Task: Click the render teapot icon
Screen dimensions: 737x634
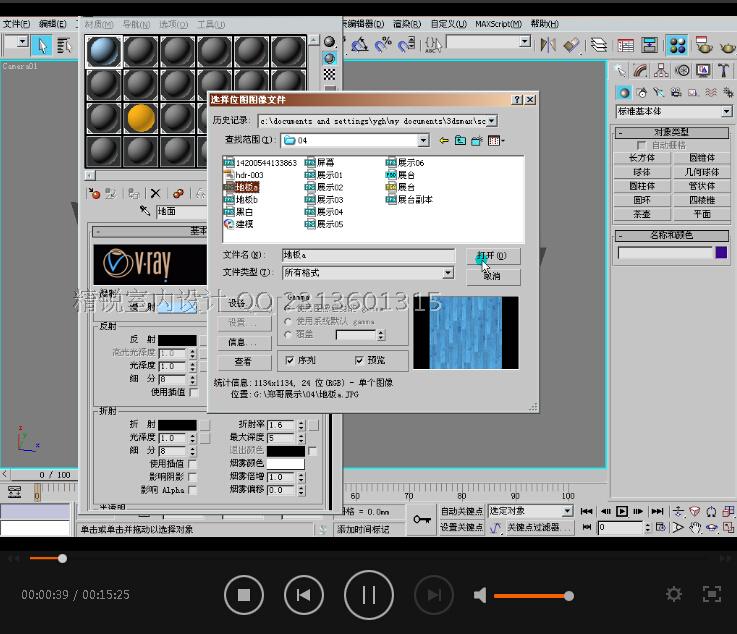Action: (727, 46)
